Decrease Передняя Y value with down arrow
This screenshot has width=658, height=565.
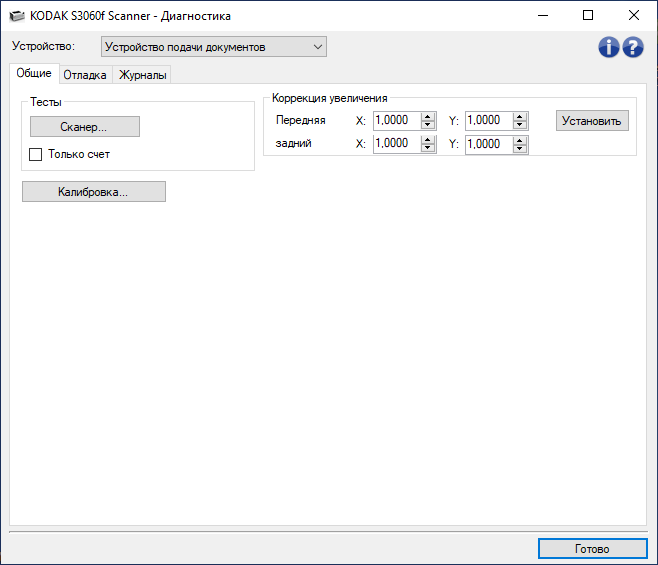(520, 125)
